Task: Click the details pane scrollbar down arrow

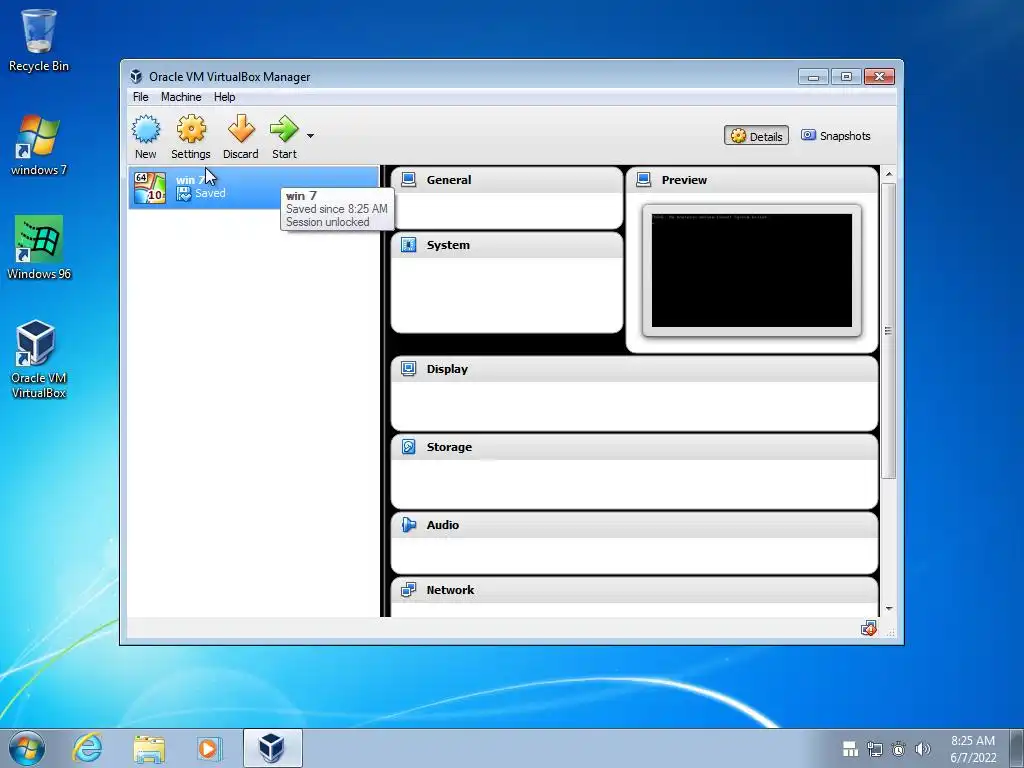Action: [x=889, y=609]
